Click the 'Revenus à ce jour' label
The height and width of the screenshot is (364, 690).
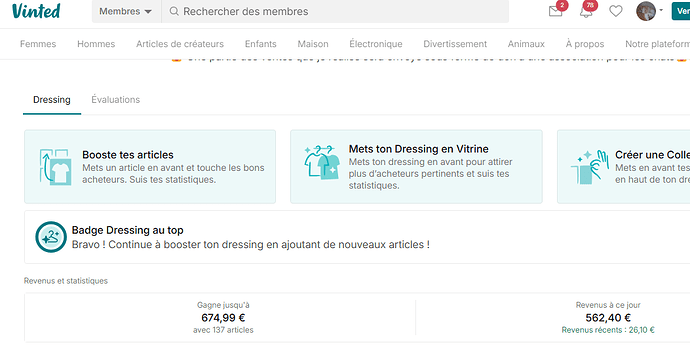pos(608,305)
